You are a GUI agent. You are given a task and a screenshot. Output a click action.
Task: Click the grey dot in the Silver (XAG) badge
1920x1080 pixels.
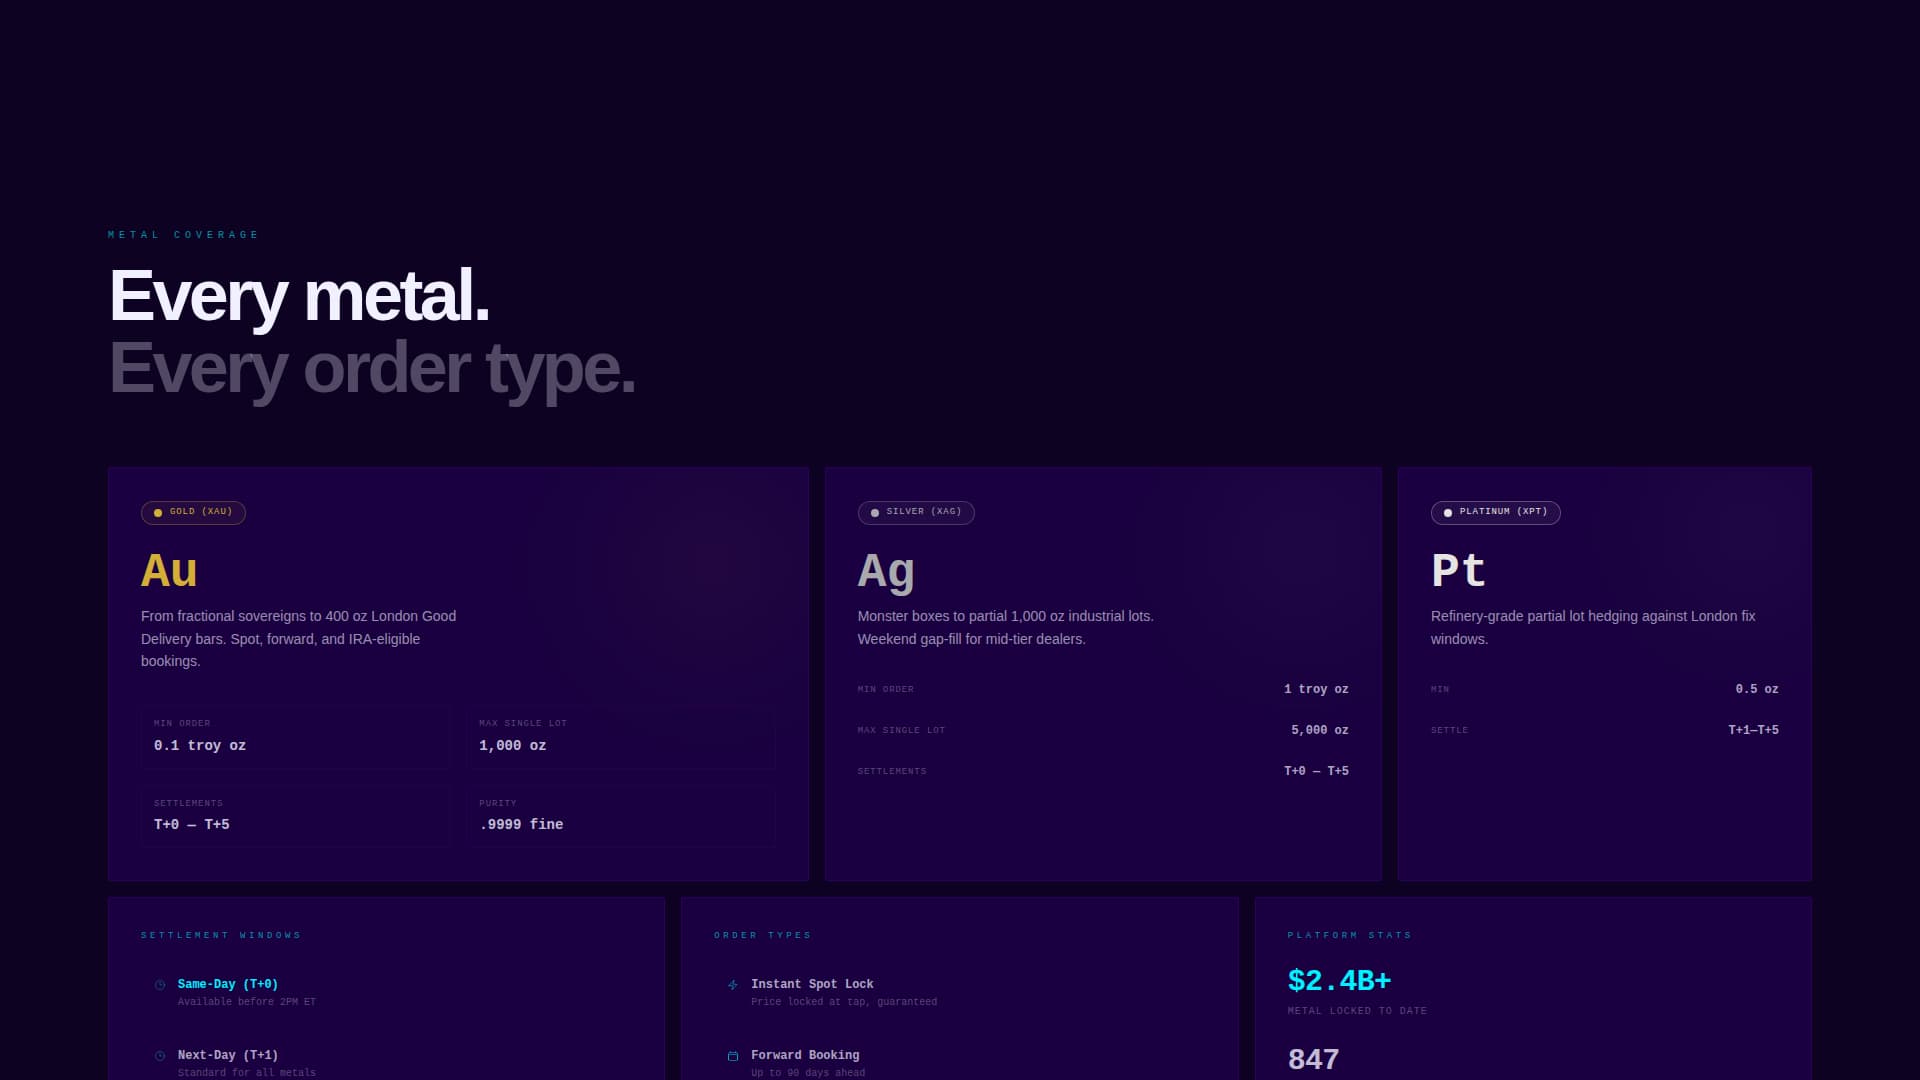tap(875, 513)
